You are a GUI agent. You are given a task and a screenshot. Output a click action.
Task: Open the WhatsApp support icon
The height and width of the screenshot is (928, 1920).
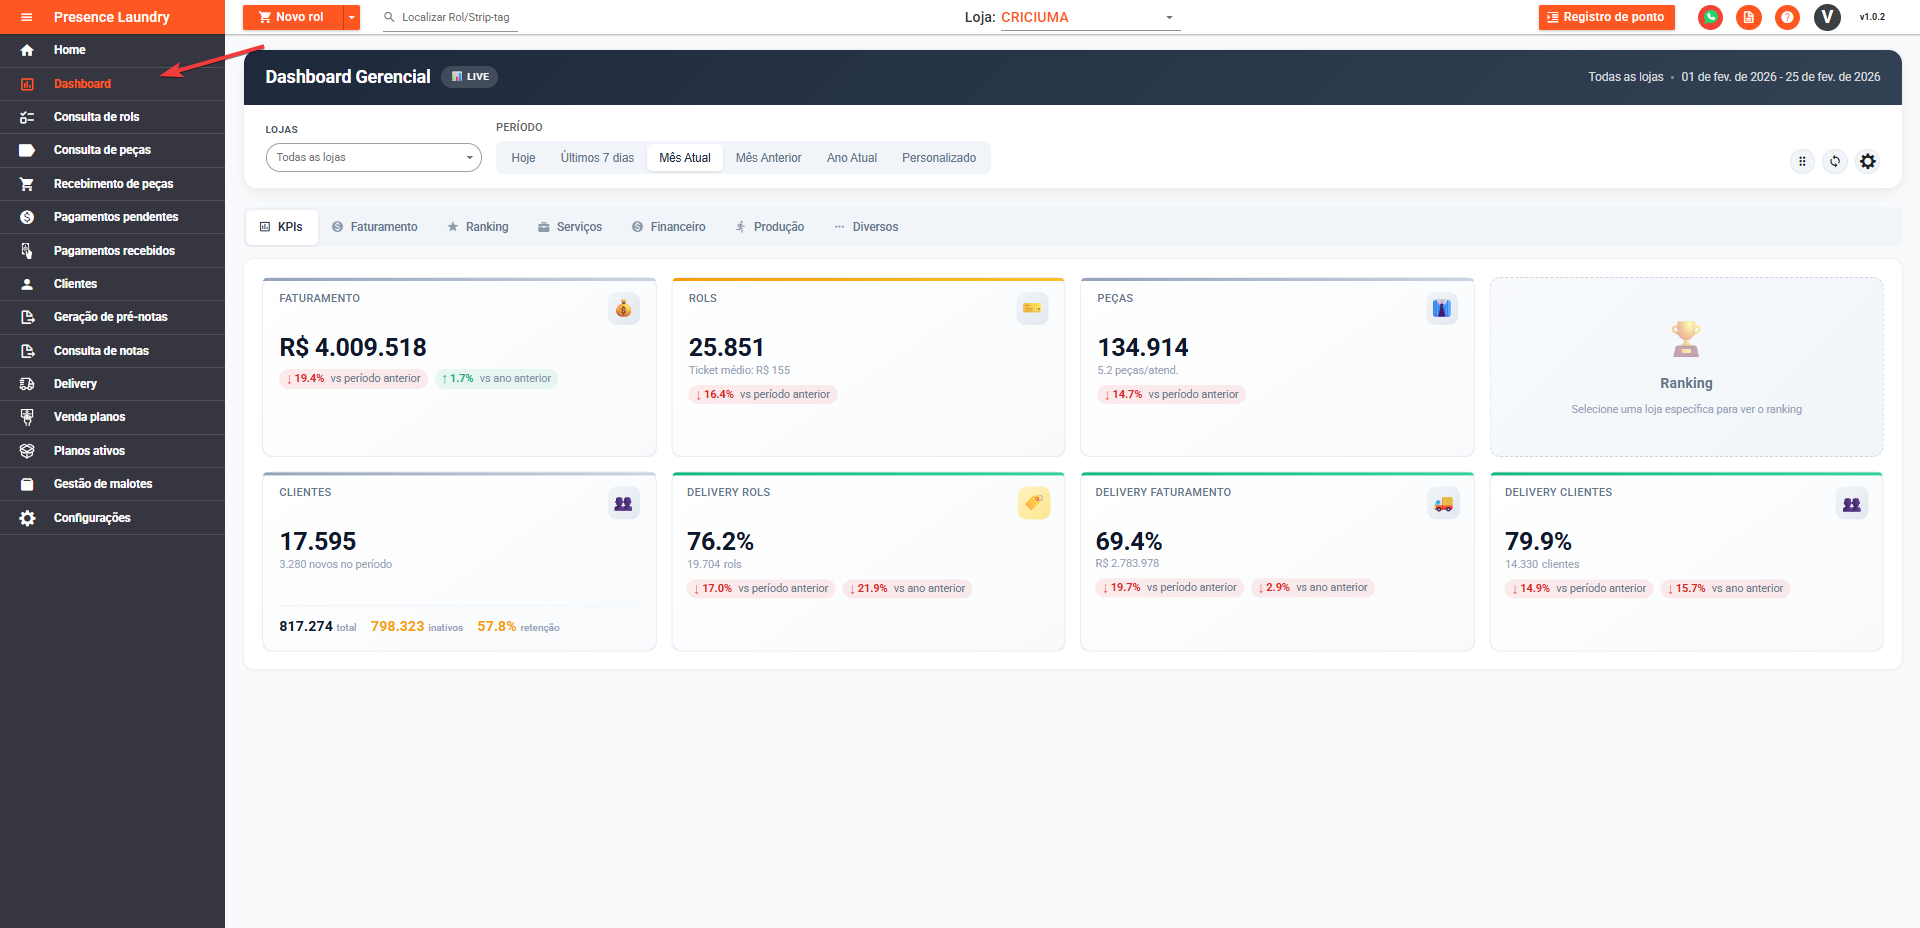pyautogui.click(x=1710, y=17)
